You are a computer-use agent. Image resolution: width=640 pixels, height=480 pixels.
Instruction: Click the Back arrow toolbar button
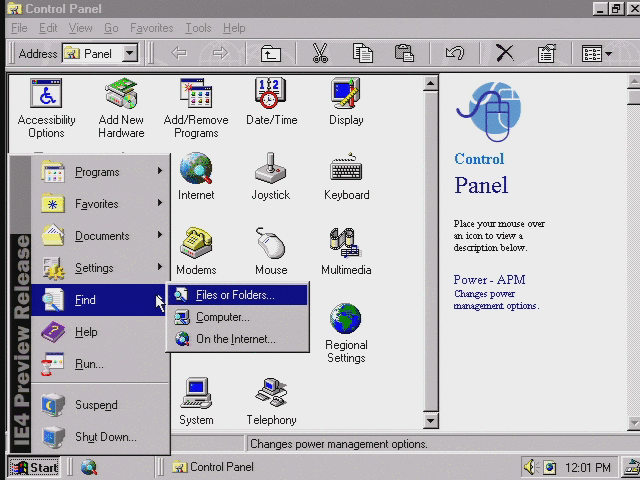pyautogui.click(x=179, y=53)
